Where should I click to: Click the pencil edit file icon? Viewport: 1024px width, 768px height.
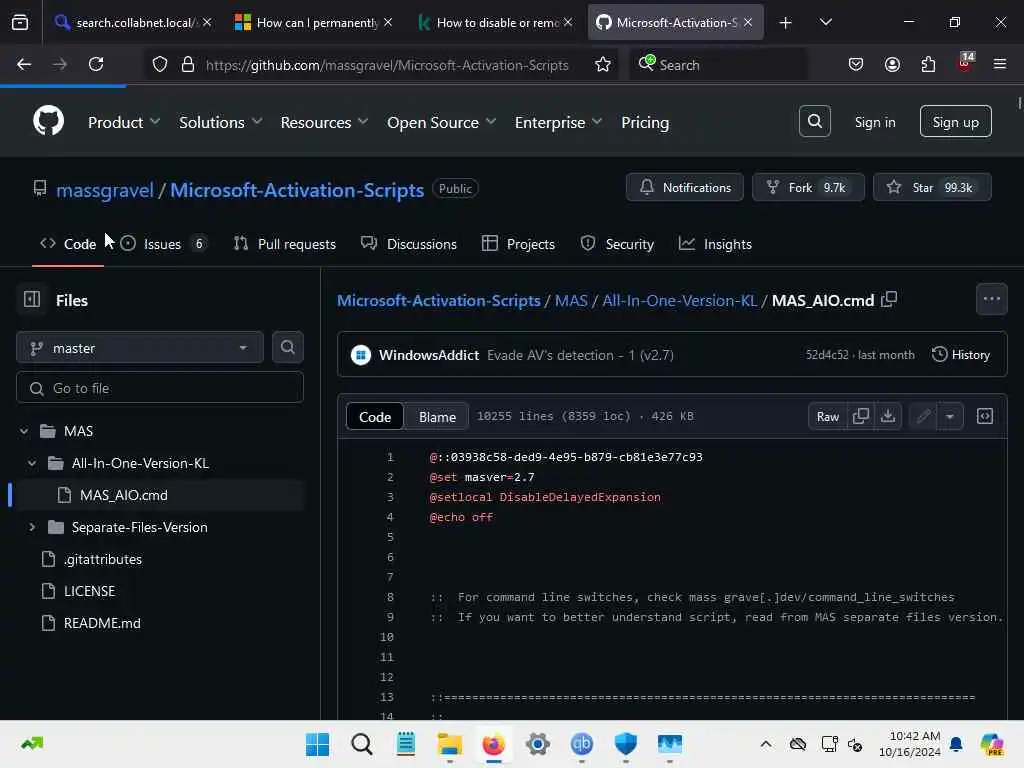tap(923, 416)
